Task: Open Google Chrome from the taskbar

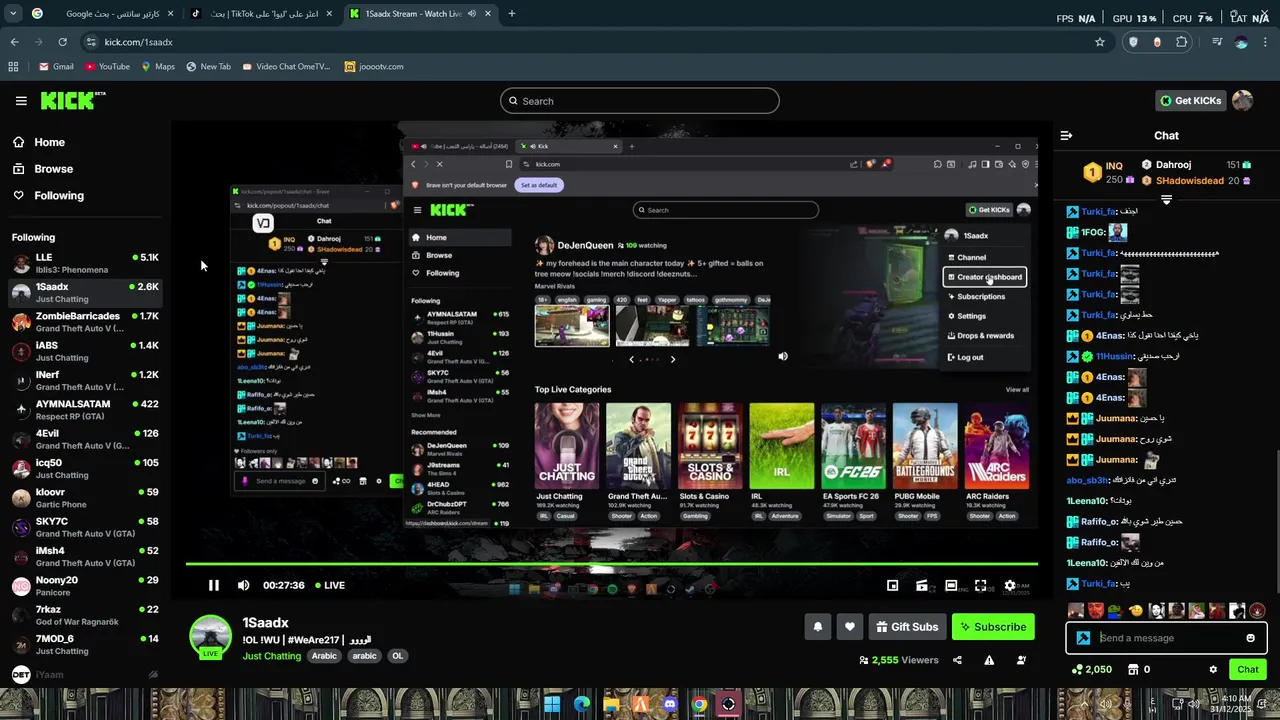Action: click(699, 705)
